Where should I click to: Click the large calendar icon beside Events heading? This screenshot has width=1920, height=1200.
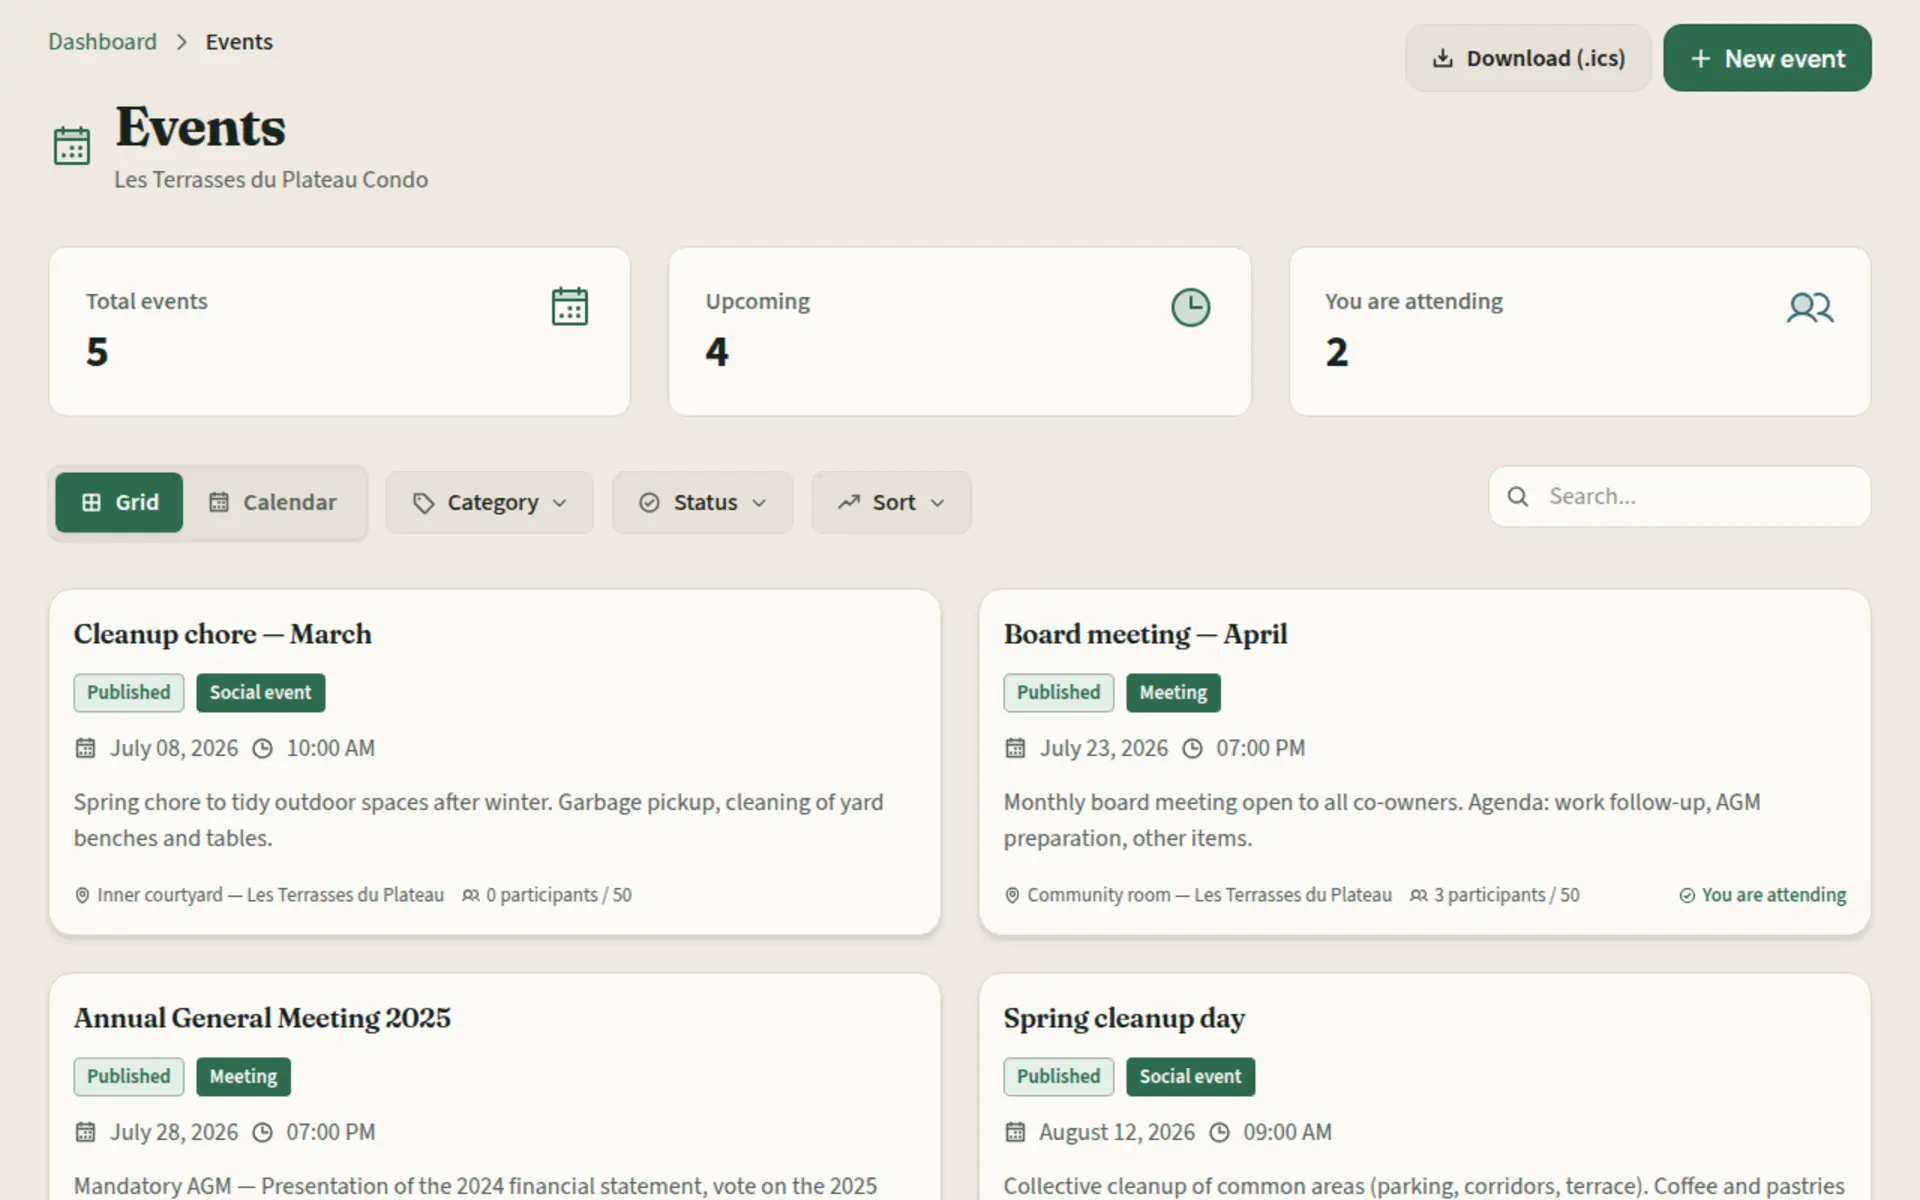pos(72,146)
